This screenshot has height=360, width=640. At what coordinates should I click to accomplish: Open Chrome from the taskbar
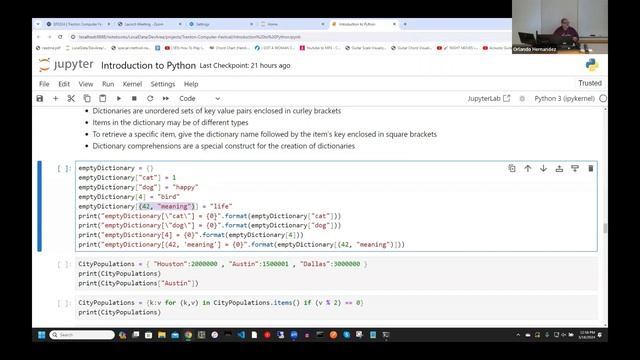(188, 335)
